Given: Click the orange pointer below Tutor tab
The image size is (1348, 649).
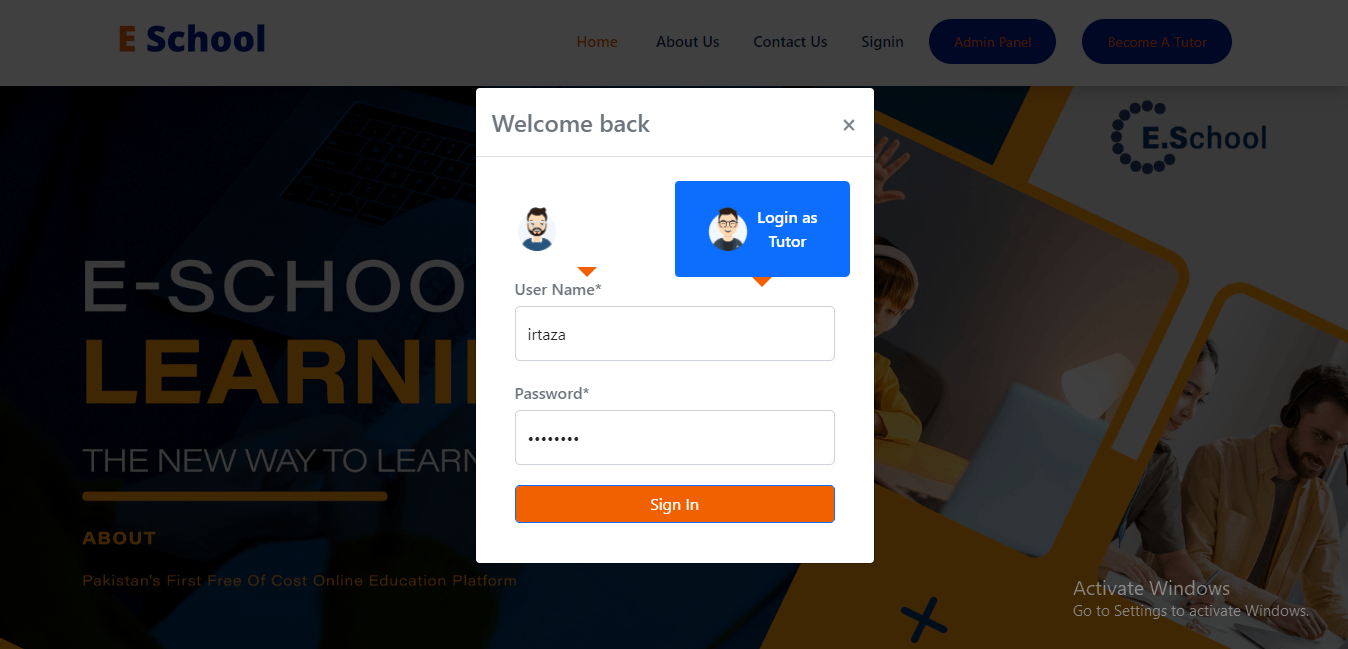Looking at the screenshot, I should click(x=762, y=282).
